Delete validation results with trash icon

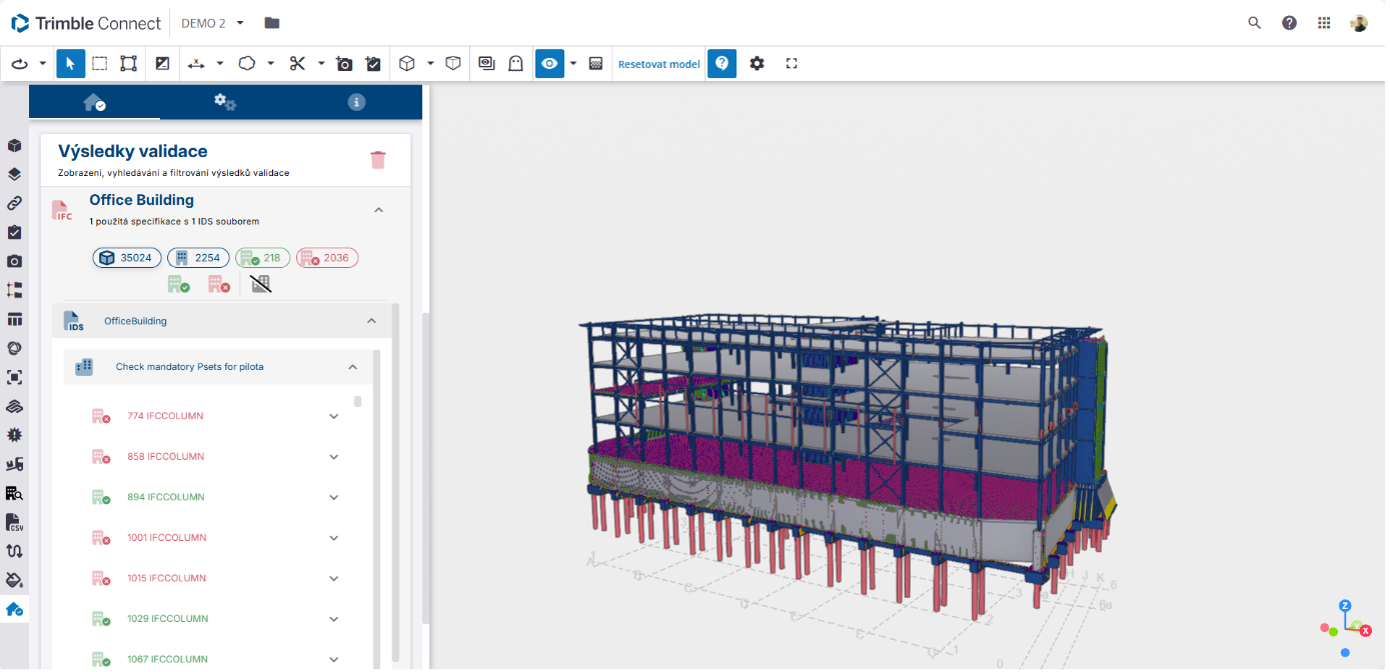378,160
